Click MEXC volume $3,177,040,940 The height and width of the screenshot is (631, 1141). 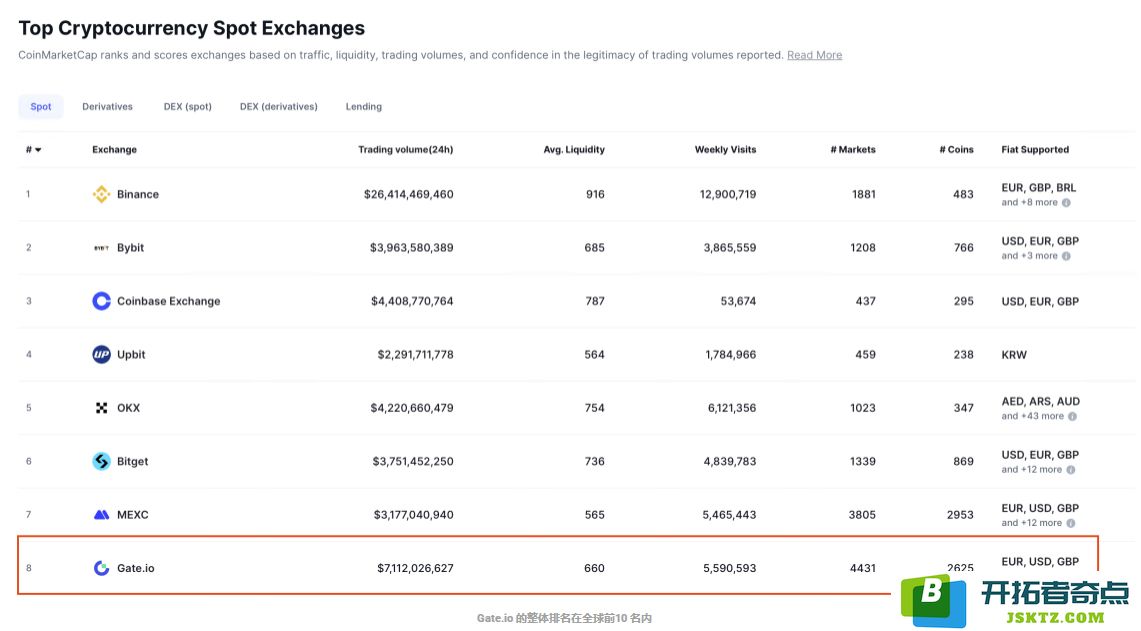(x=413, y=515)
